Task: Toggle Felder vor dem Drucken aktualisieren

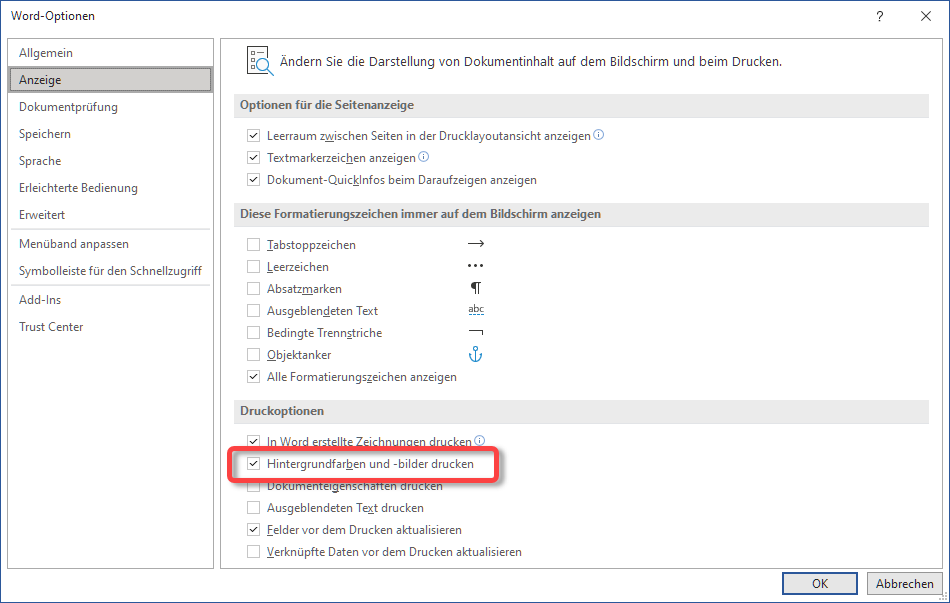Action: click(253, 530)
